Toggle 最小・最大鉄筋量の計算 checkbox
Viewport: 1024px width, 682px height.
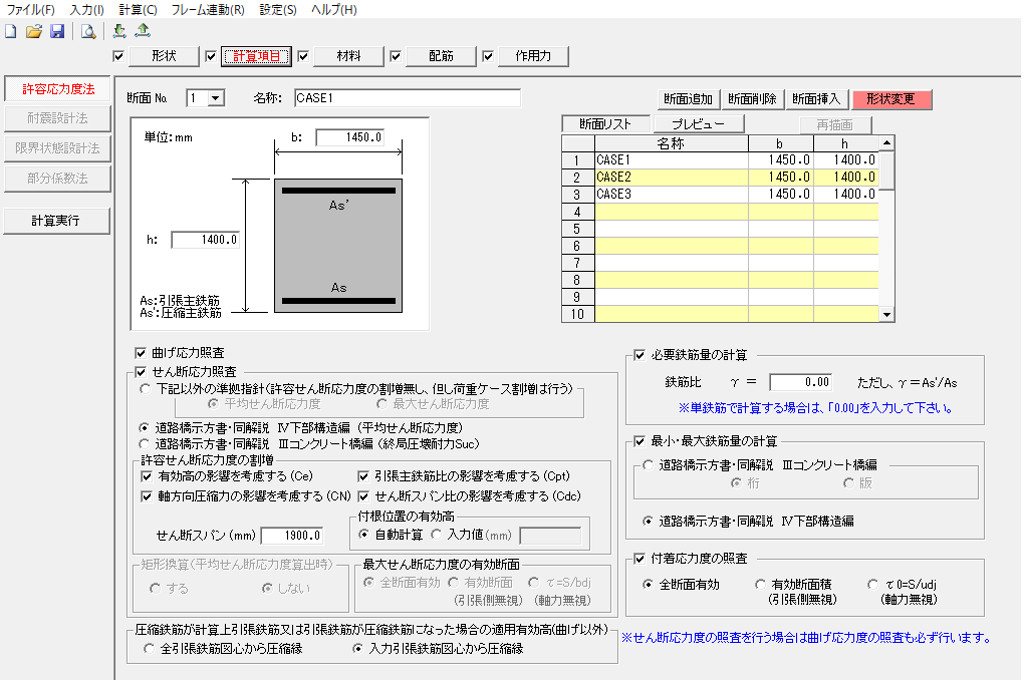coord(639,442)
